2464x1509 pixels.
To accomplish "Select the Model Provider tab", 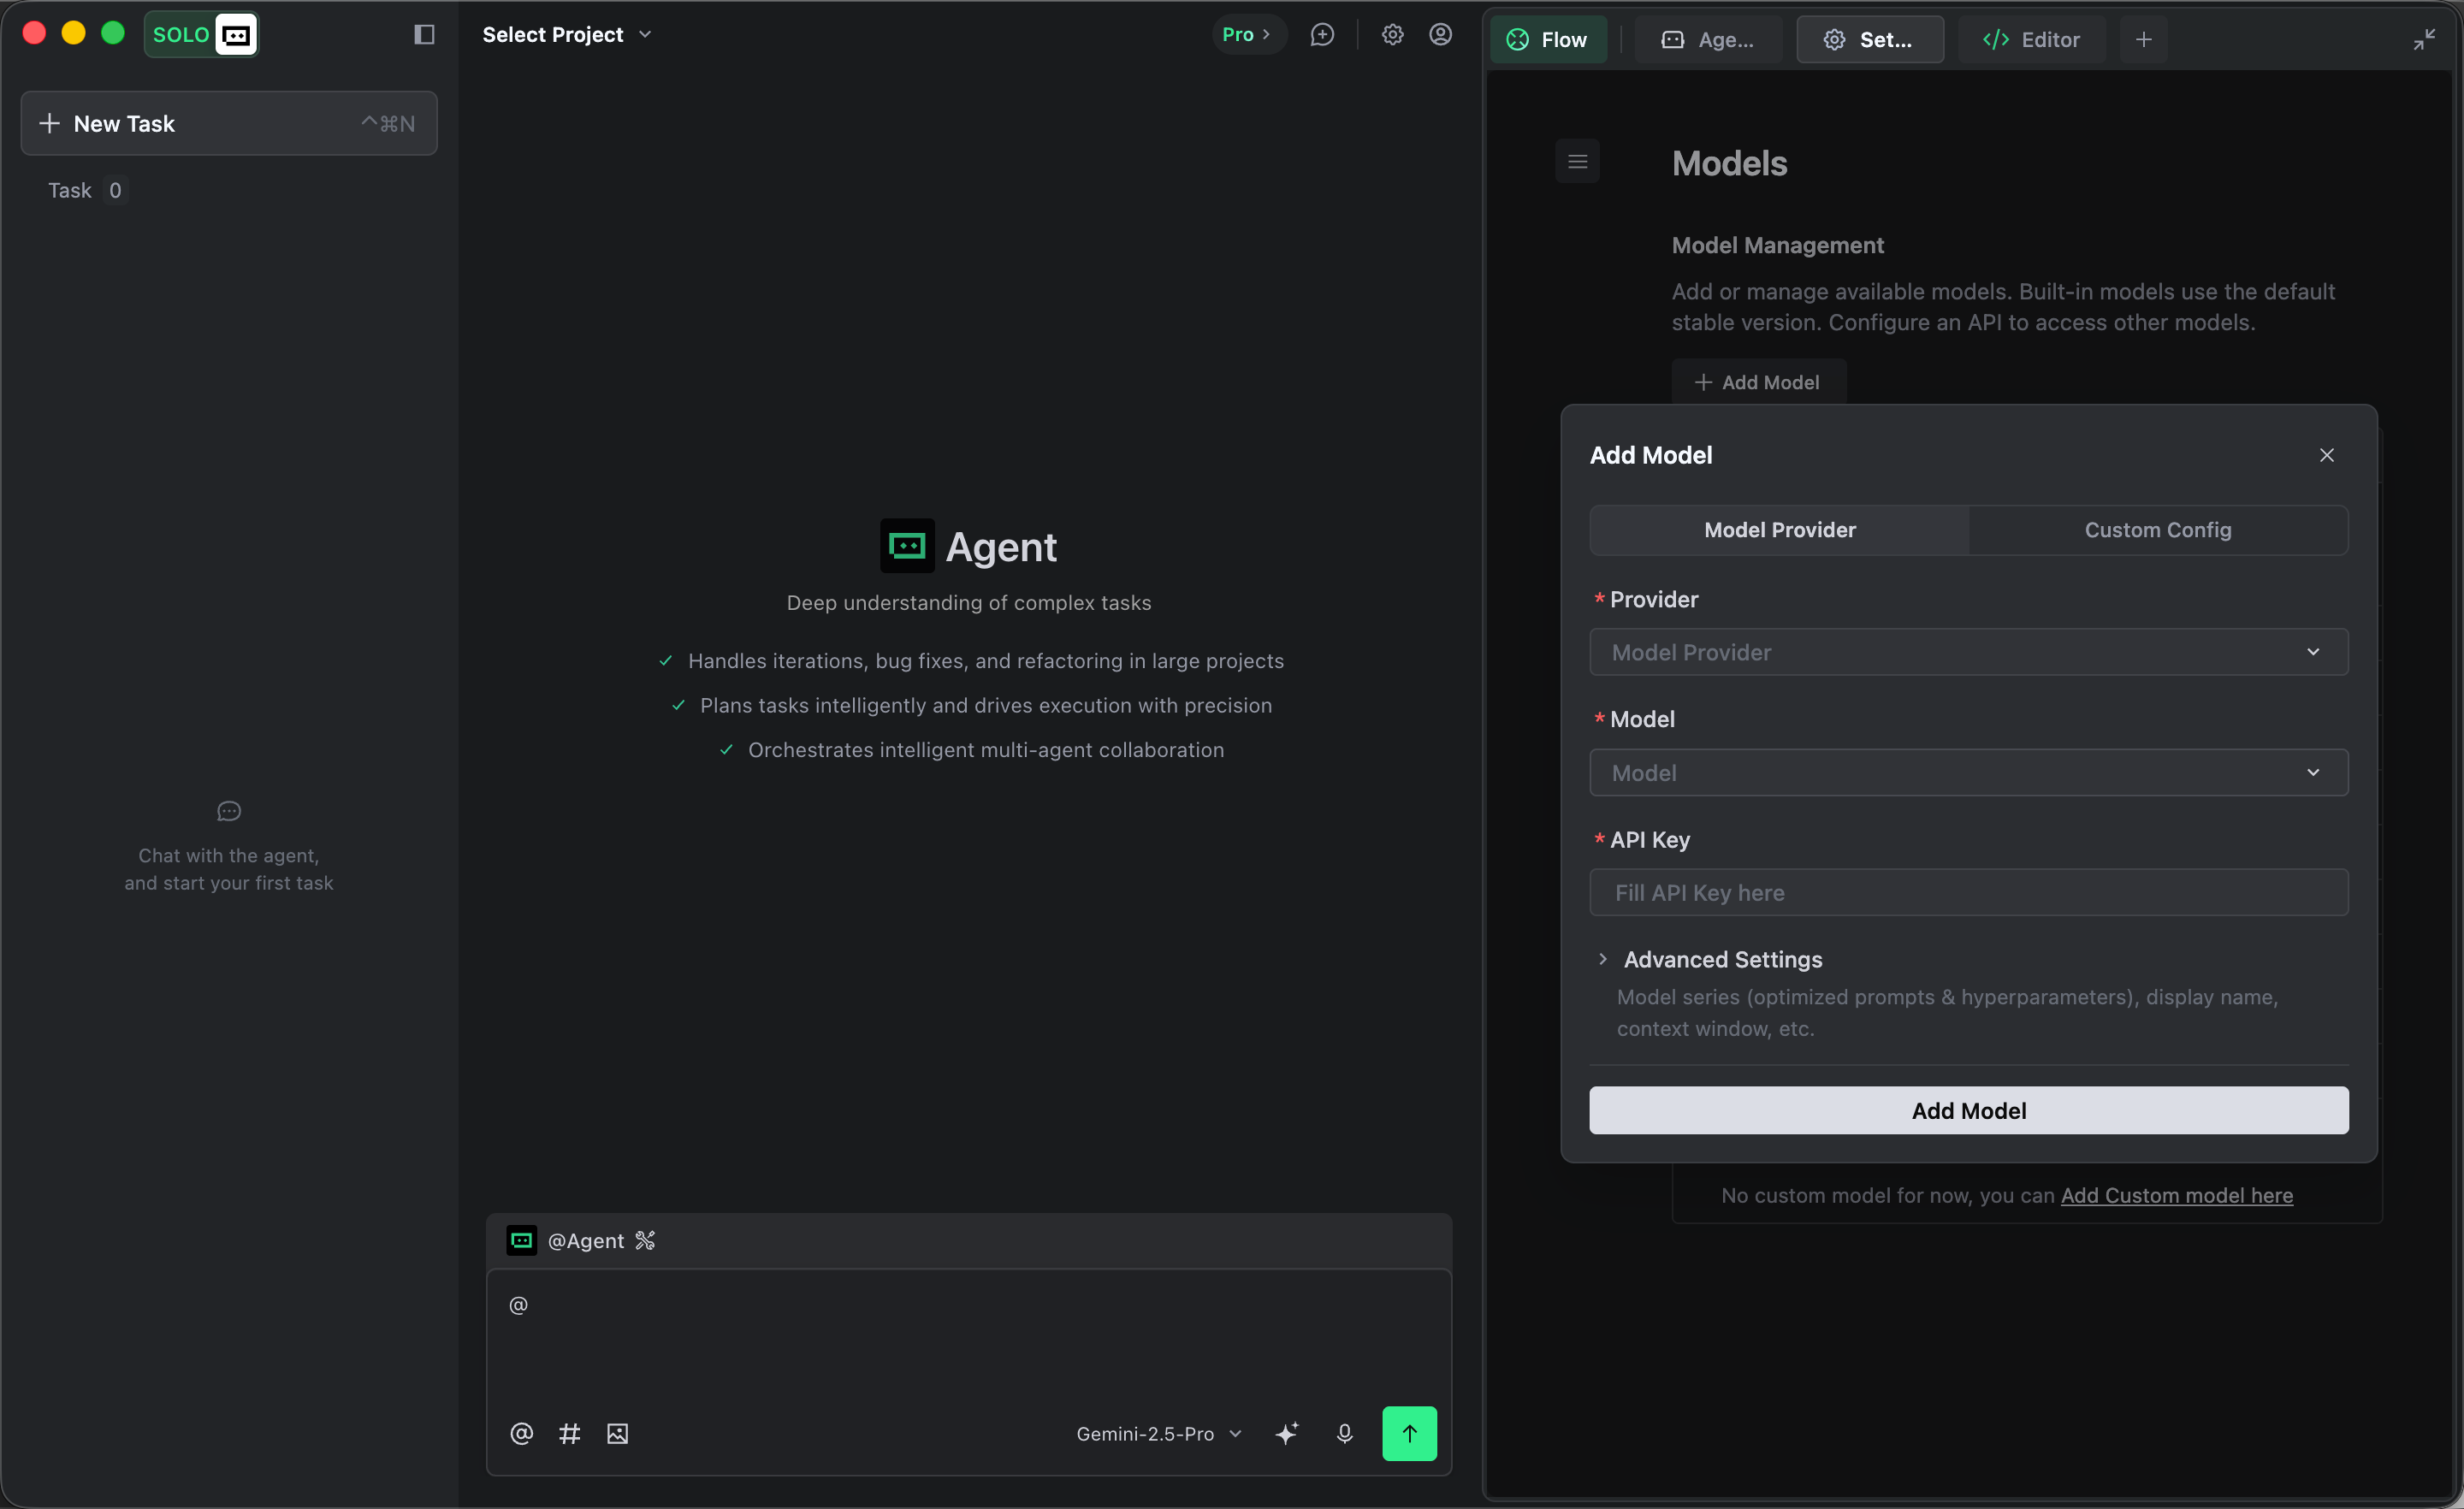I will click(x=1779, y=530).
